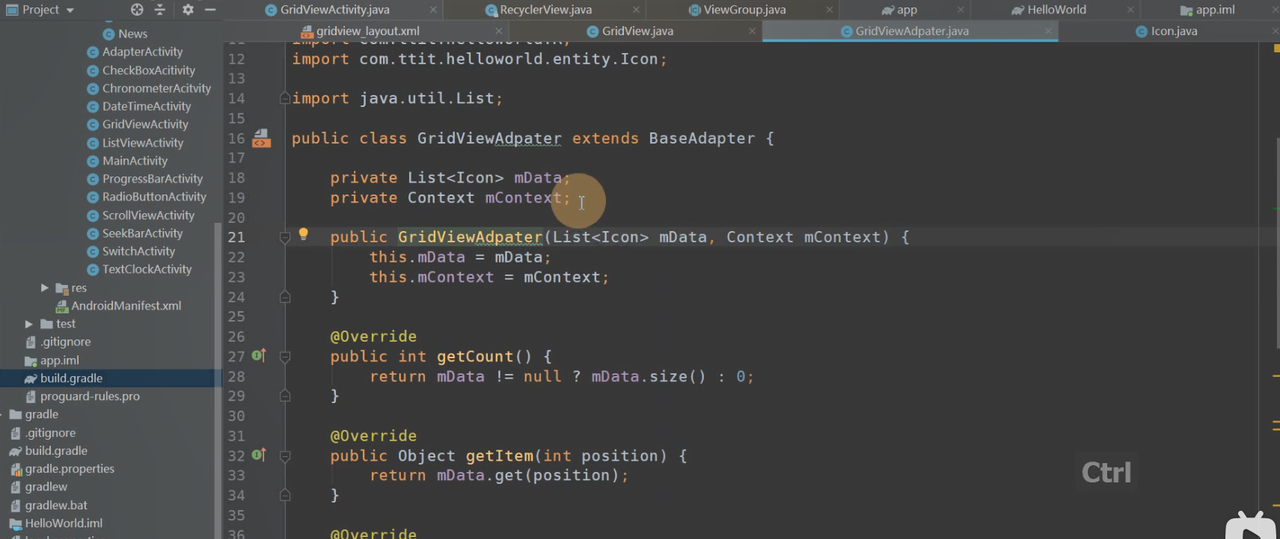Open the Project panel settings gear
Image resolution: width=1280 pixels, height=539 pixels.
coord(188,10)
